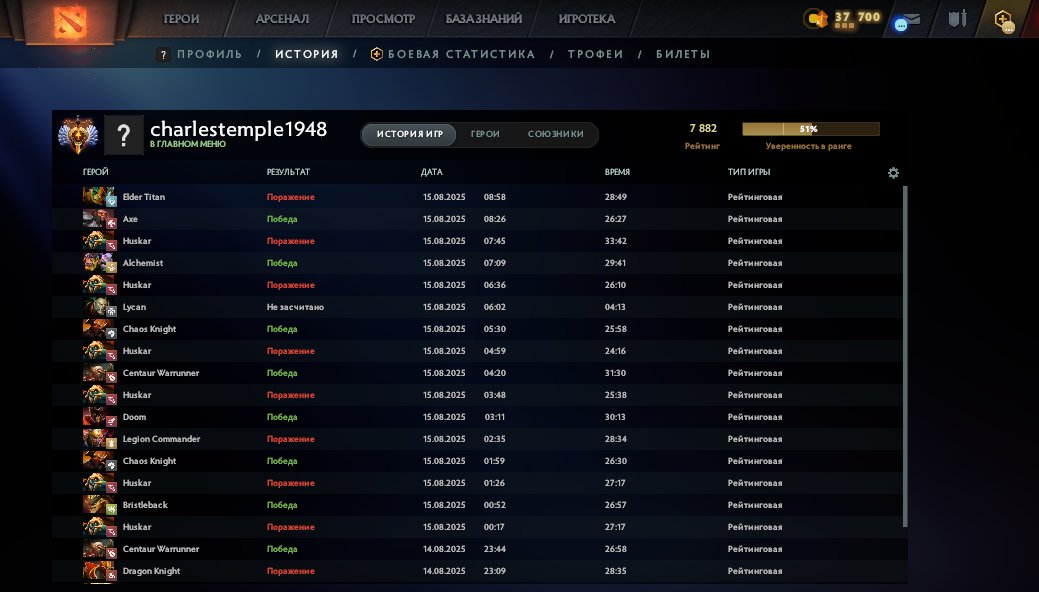The height and width of the screenshot is (592, 1039).
Task: Click the Dota Plus icon beside БОЕВАЯ СТАТИСТИКА
Action: click(x=376, y=54)
